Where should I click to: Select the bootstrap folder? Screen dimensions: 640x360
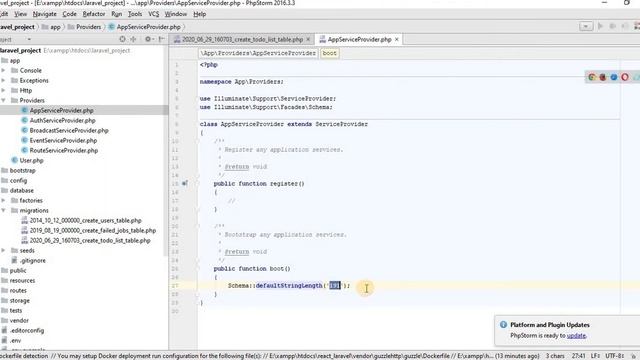(22, 171)
